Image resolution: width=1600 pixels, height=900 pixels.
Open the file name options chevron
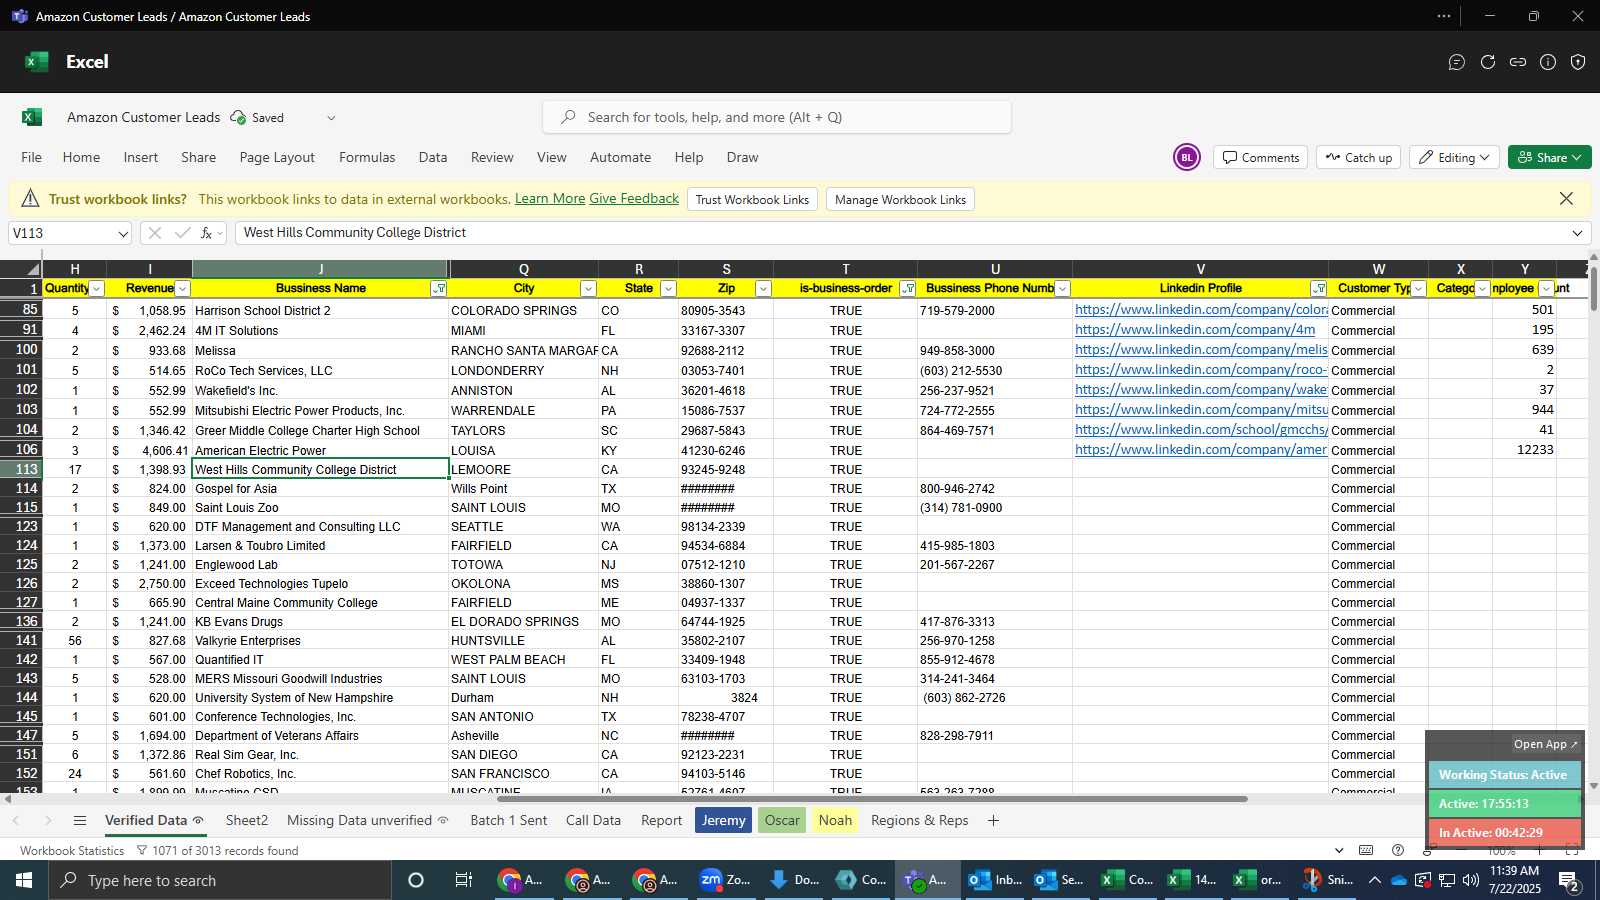point(331,117)
